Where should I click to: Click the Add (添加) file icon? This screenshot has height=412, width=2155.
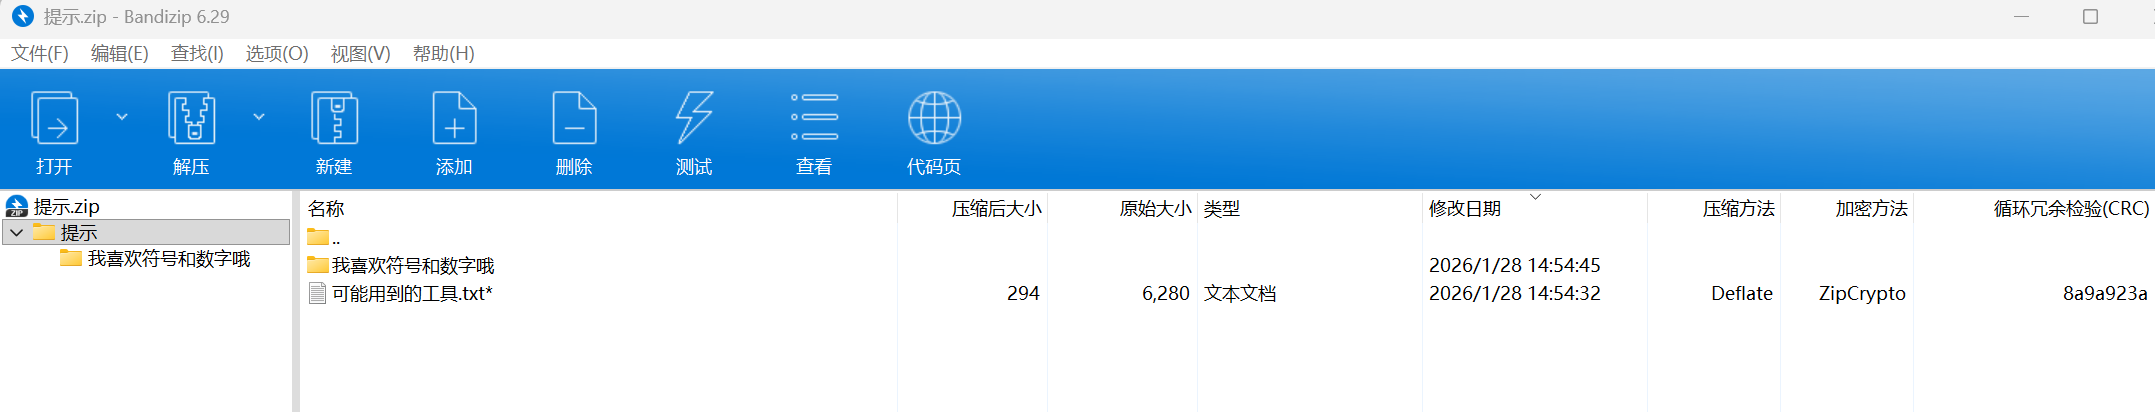click(454, 120)
